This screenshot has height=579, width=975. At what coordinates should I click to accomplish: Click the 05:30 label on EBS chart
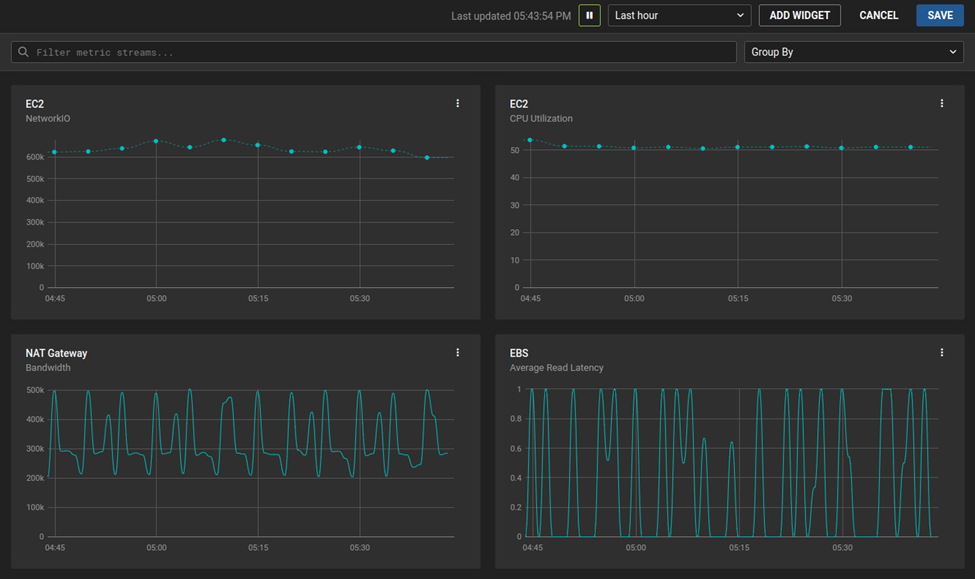[x=843, y=548]
